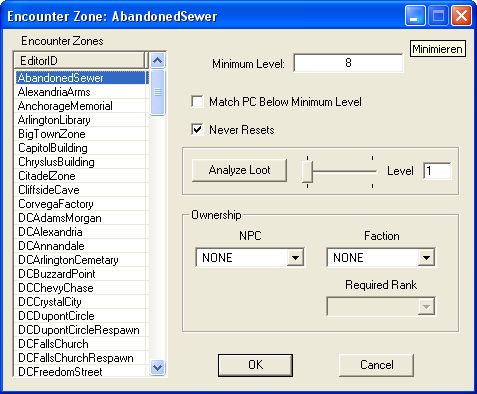The width and height of the screenshot is (477, 394).
Task: Select the CitadelZone entry
Action: (x=81, y=176)
